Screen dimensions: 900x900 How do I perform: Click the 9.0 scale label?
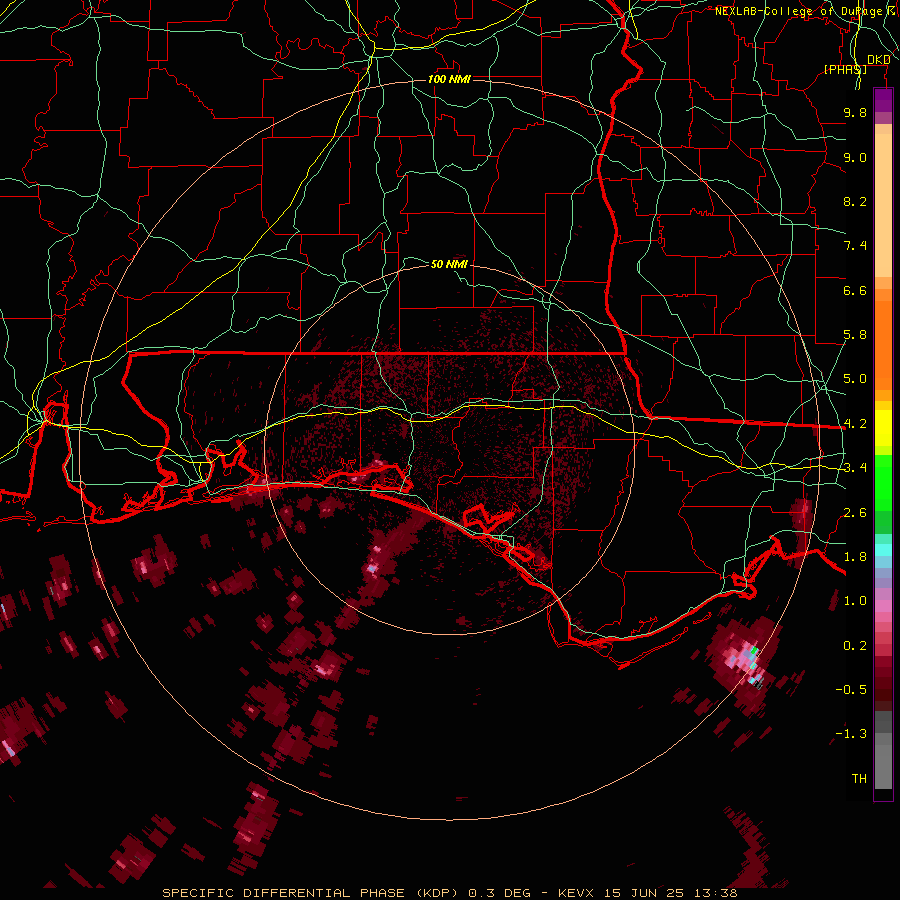point(855,157)
